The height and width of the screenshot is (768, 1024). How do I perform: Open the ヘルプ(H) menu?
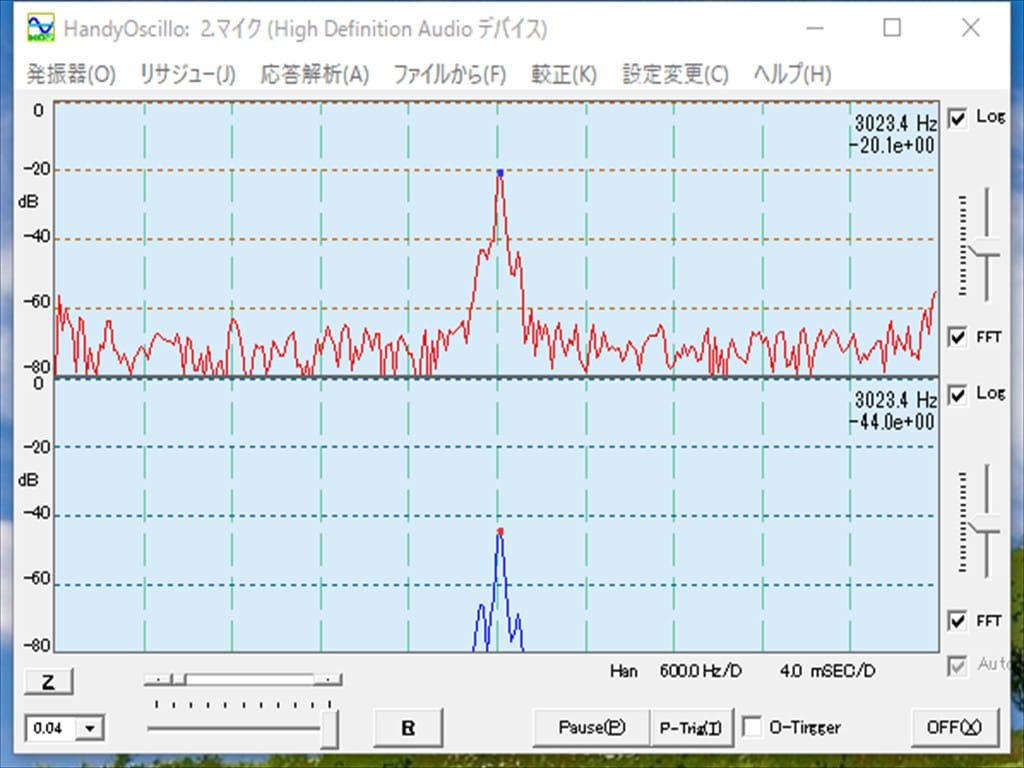tap(792, 74)
